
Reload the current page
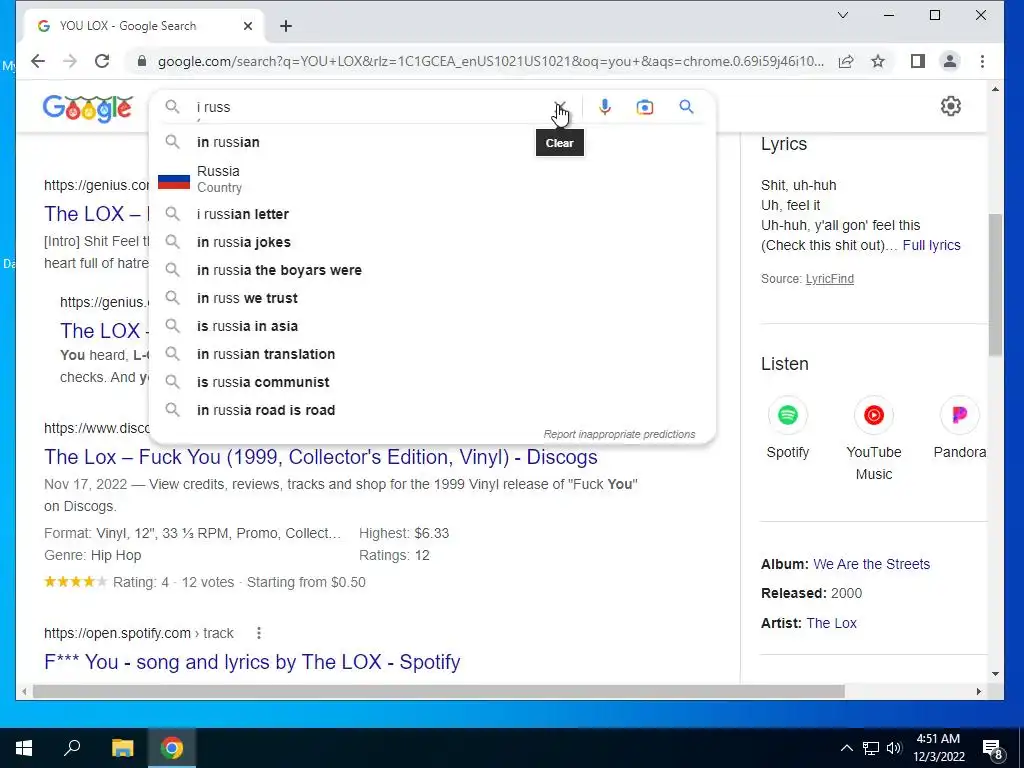(102, 61)
